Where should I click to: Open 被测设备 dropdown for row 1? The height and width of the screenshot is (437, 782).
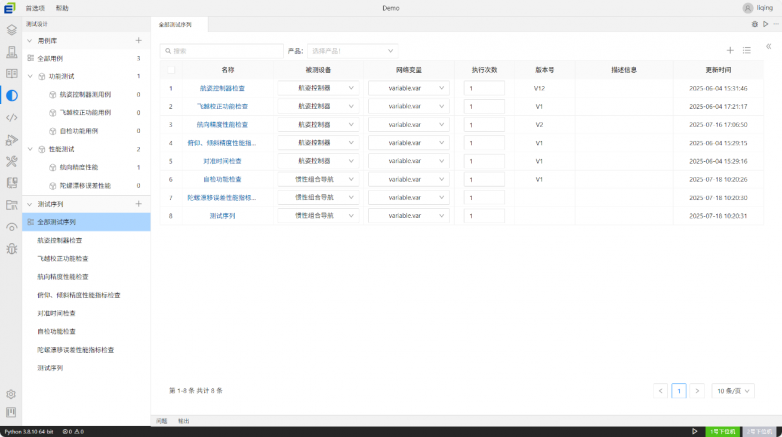pyautogui.click(x=318, y=88)
